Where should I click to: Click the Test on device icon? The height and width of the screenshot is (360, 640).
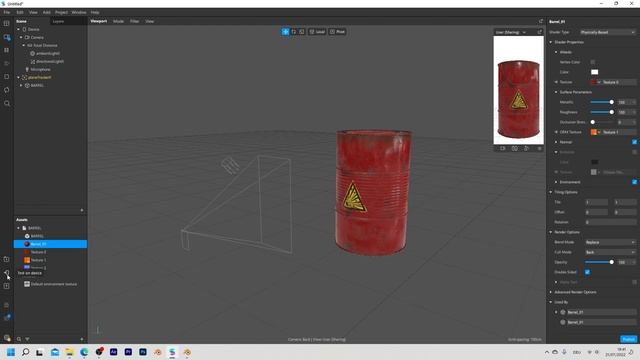pos(7,272)
